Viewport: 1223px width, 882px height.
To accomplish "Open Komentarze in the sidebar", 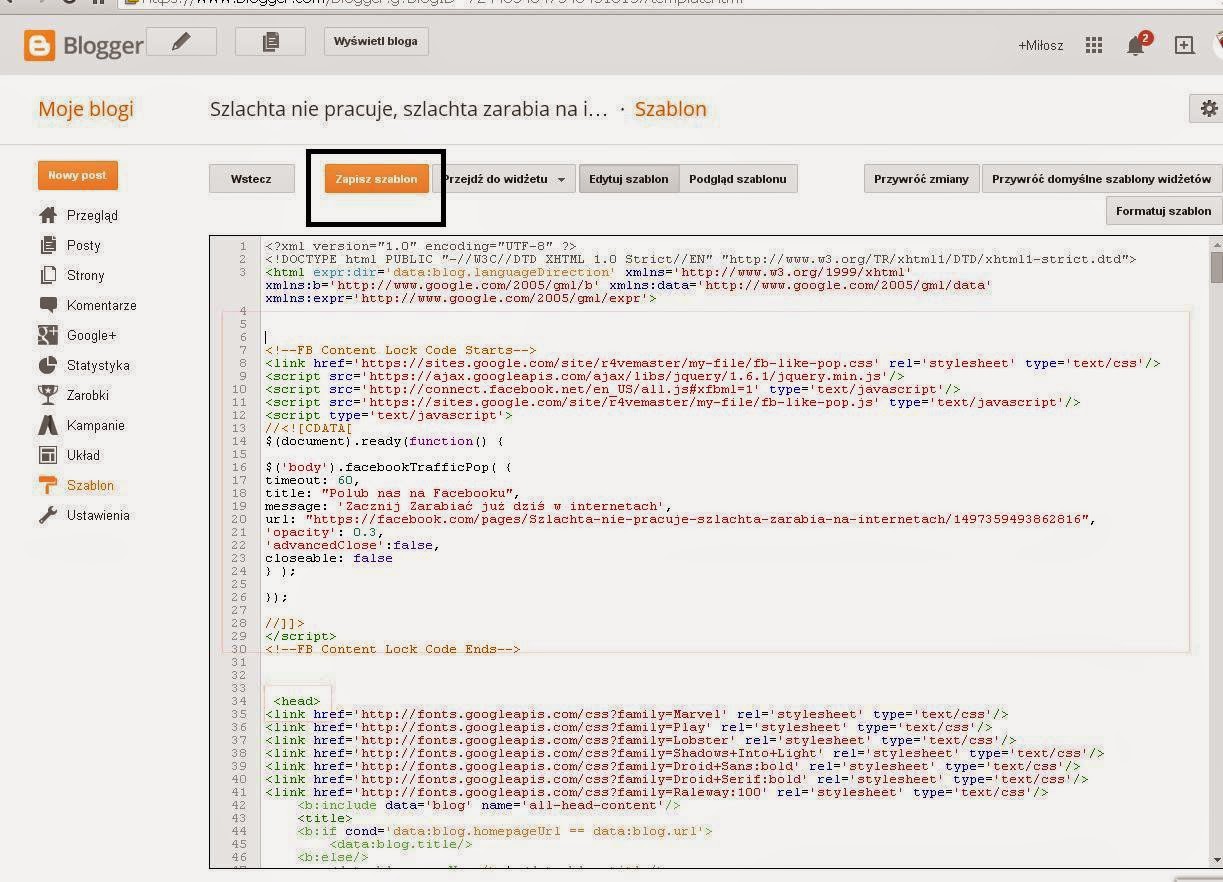I will pos(101,305).
